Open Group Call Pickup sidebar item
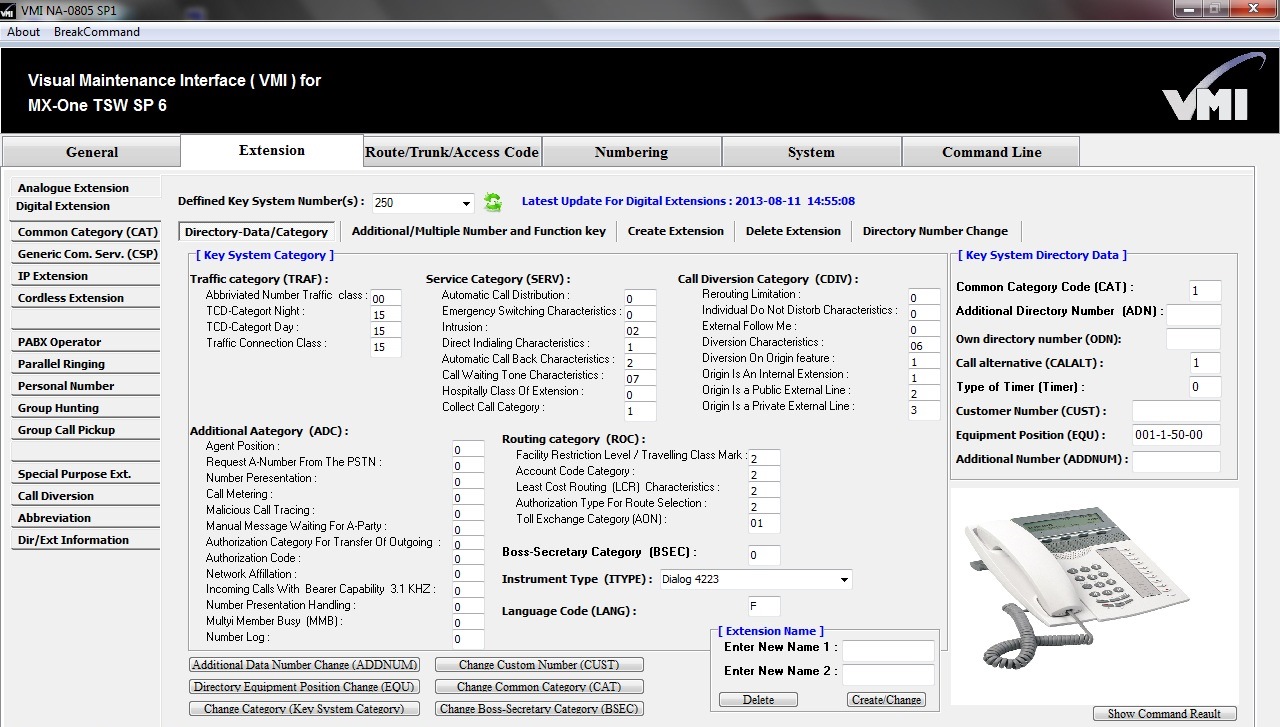 click(x=86, y=430)
